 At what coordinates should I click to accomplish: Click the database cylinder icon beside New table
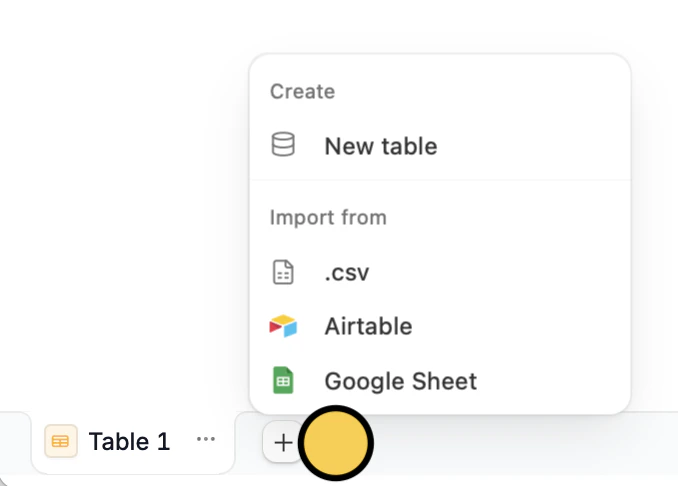[x=283, y=144]
